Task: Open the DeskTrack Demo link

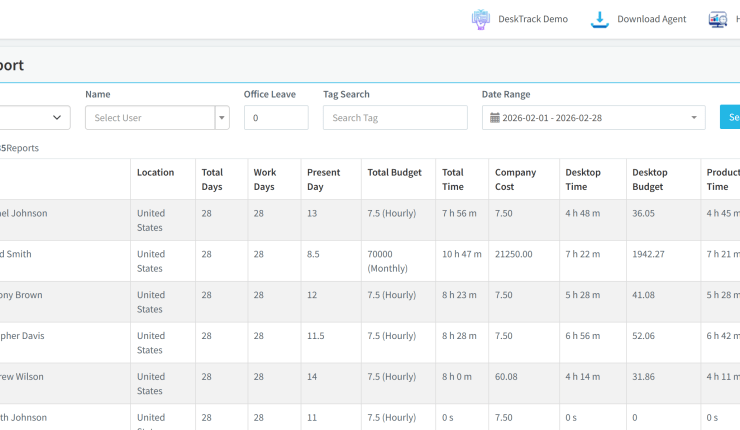Action: [533, 19]
